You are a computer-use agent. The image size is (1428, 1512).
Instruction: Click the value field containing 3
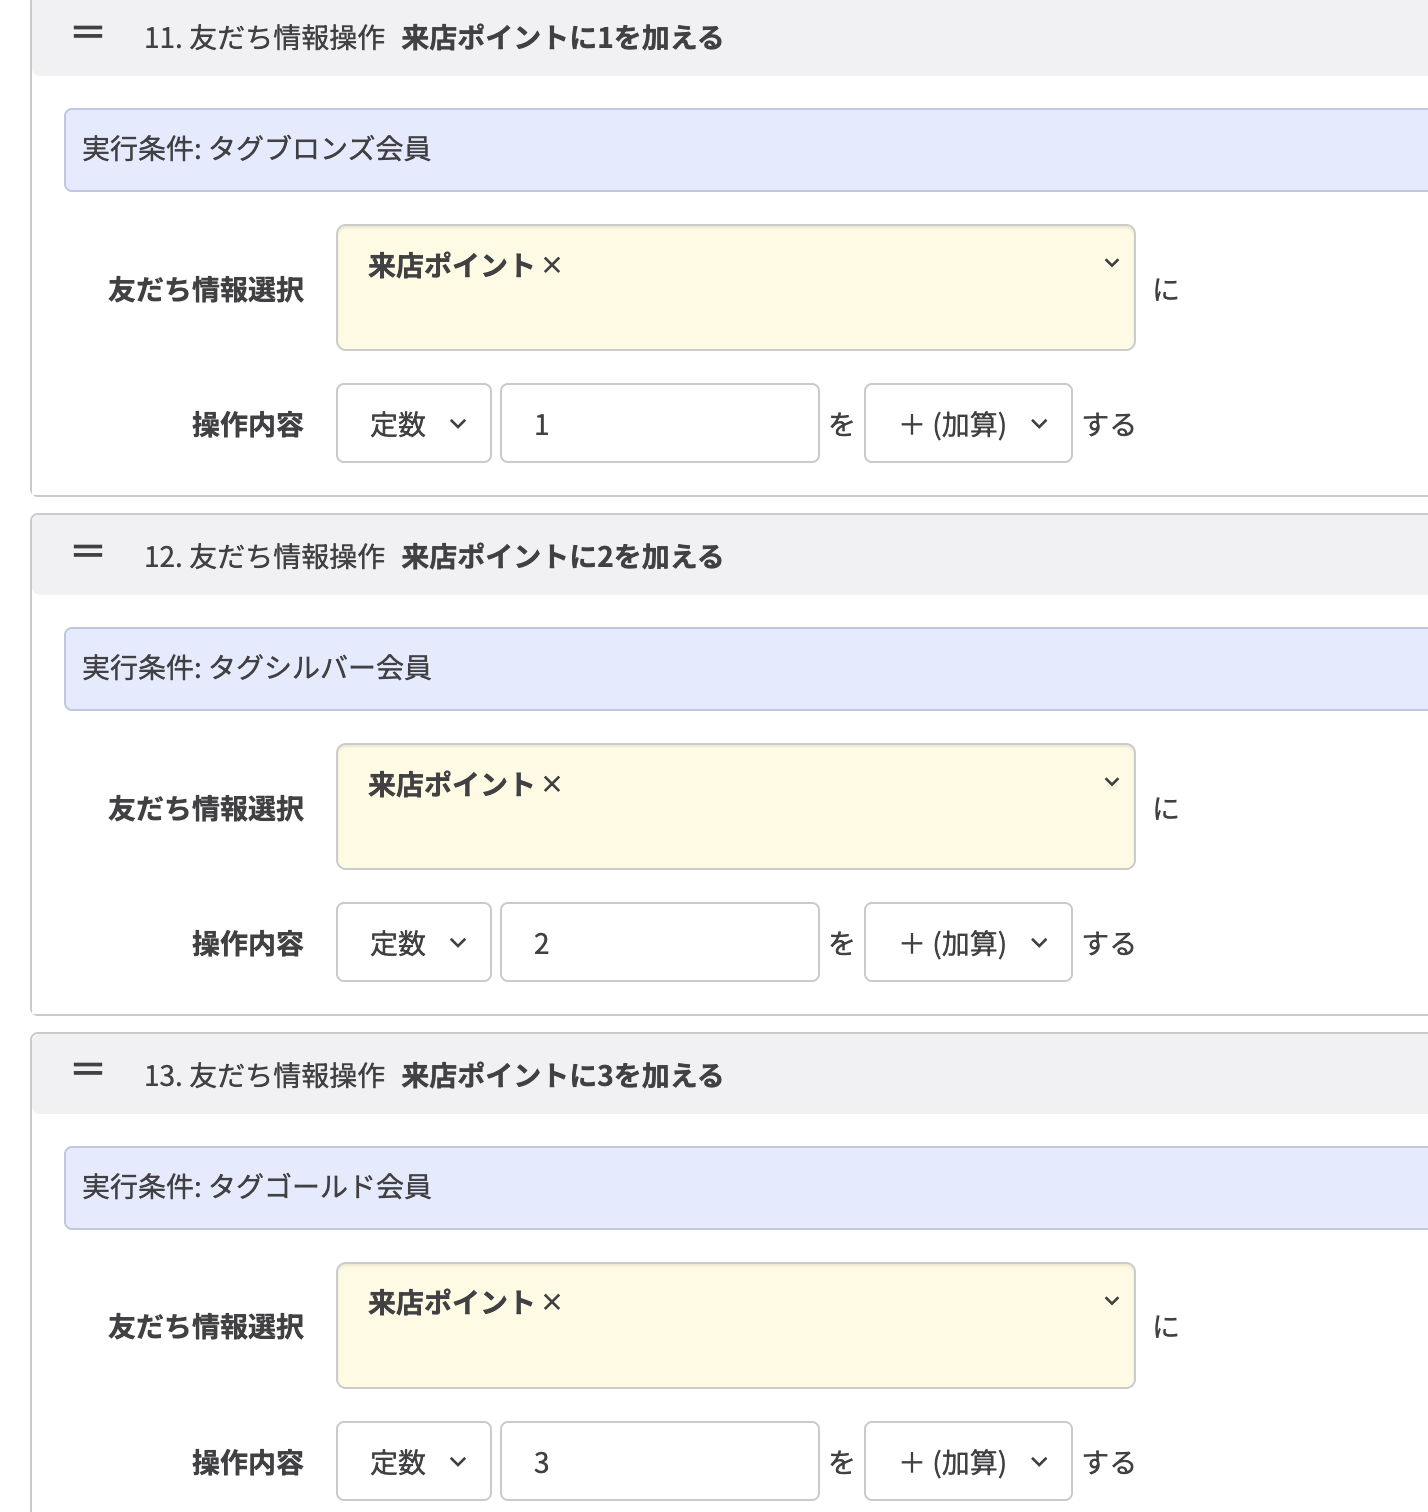[659, 1460]
